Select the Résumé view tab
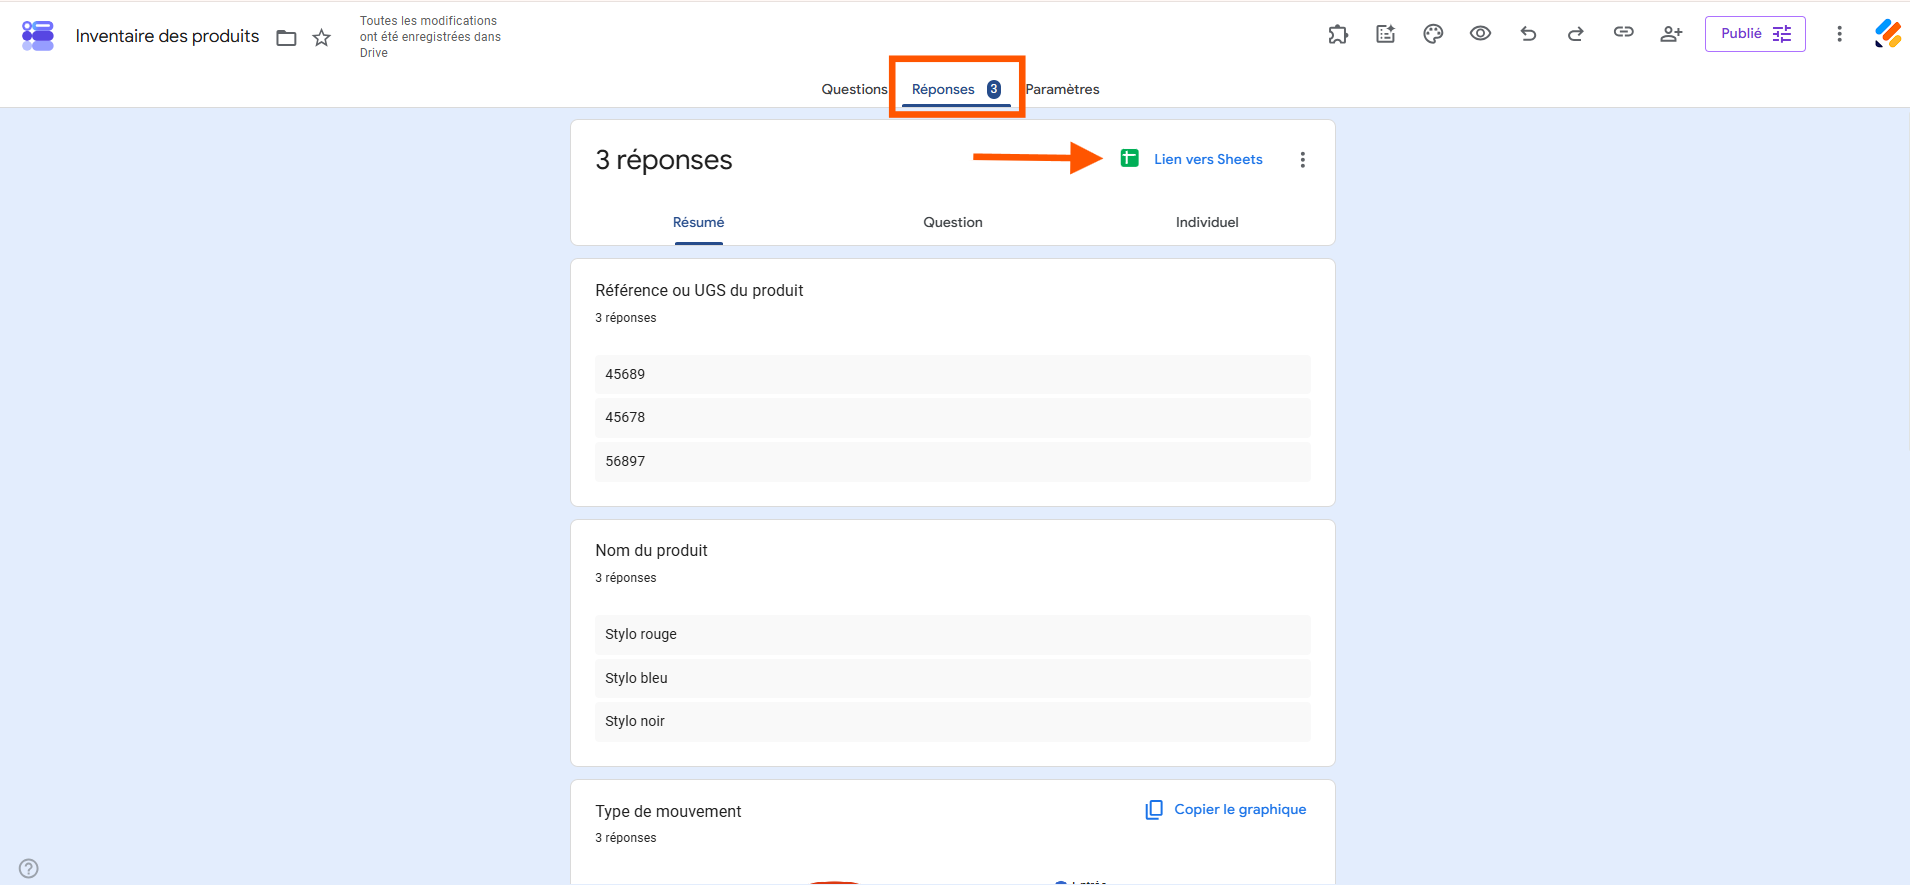The height and width of the screenshot is (885, 1910). (x=698, y=222)
